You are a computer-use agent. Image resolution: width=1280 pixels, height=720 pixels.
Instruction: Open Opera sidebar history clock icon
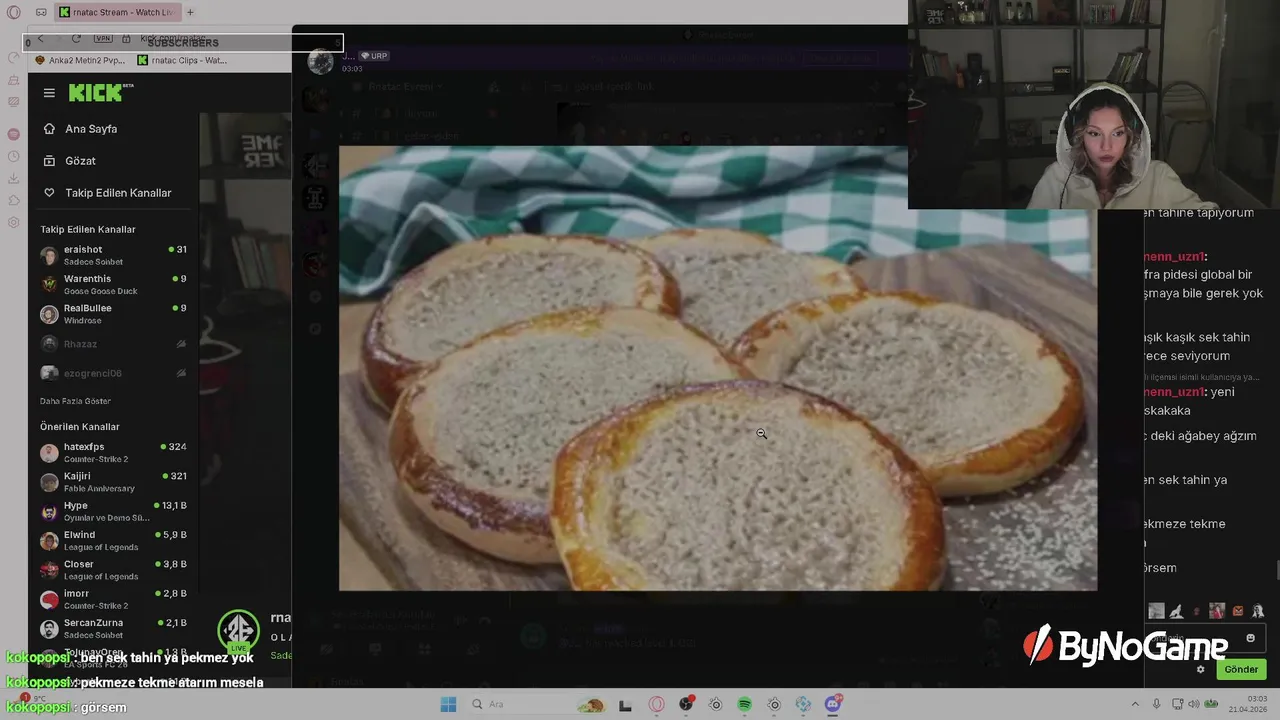point(13,156)
